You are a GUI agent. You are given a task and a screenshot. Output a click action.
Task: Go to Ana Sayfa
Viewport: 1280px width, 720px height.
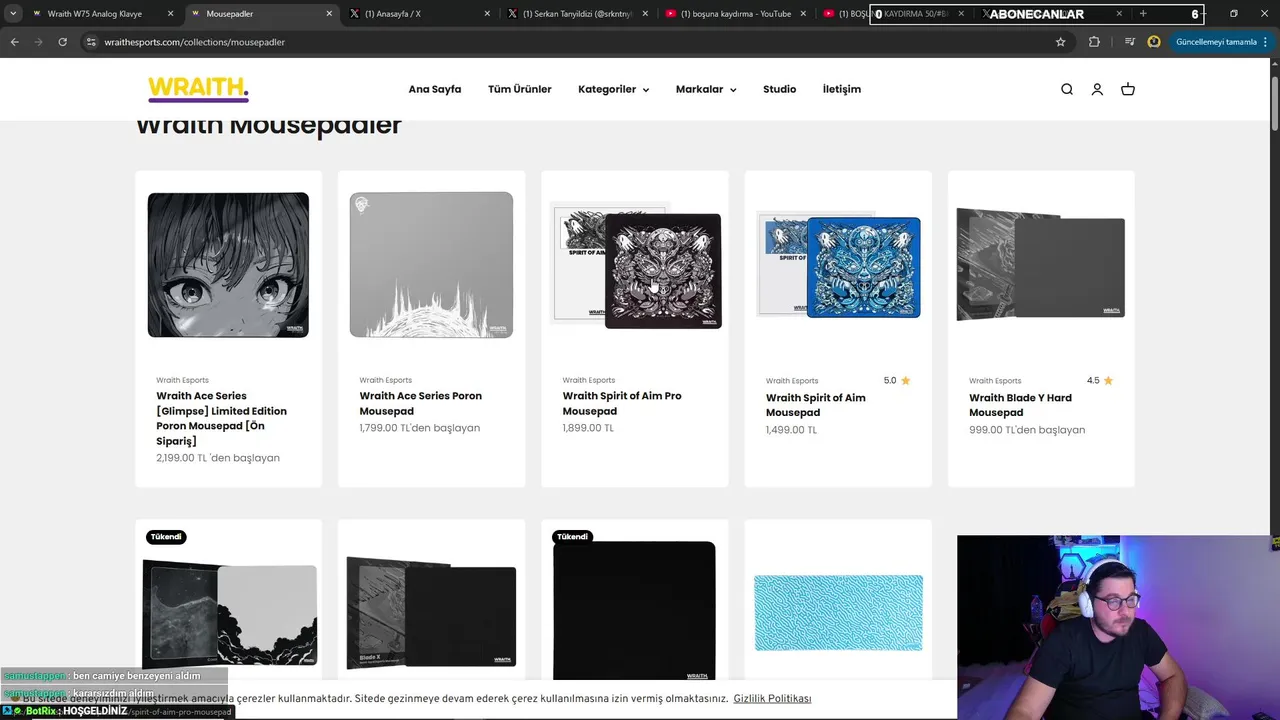[x=435, y=89]
